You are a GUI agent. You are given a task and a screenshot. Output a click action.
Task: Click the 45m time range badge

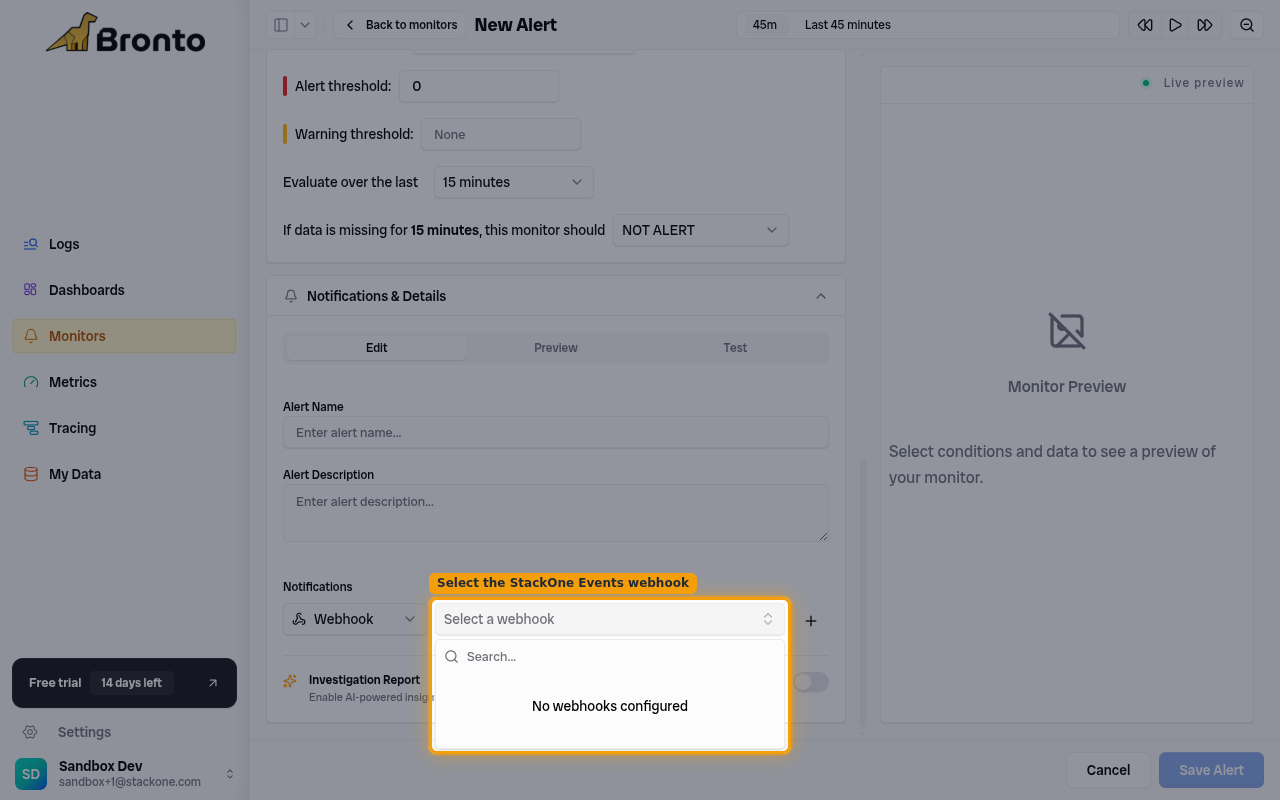pyautogui.click(x=765, y=25)
